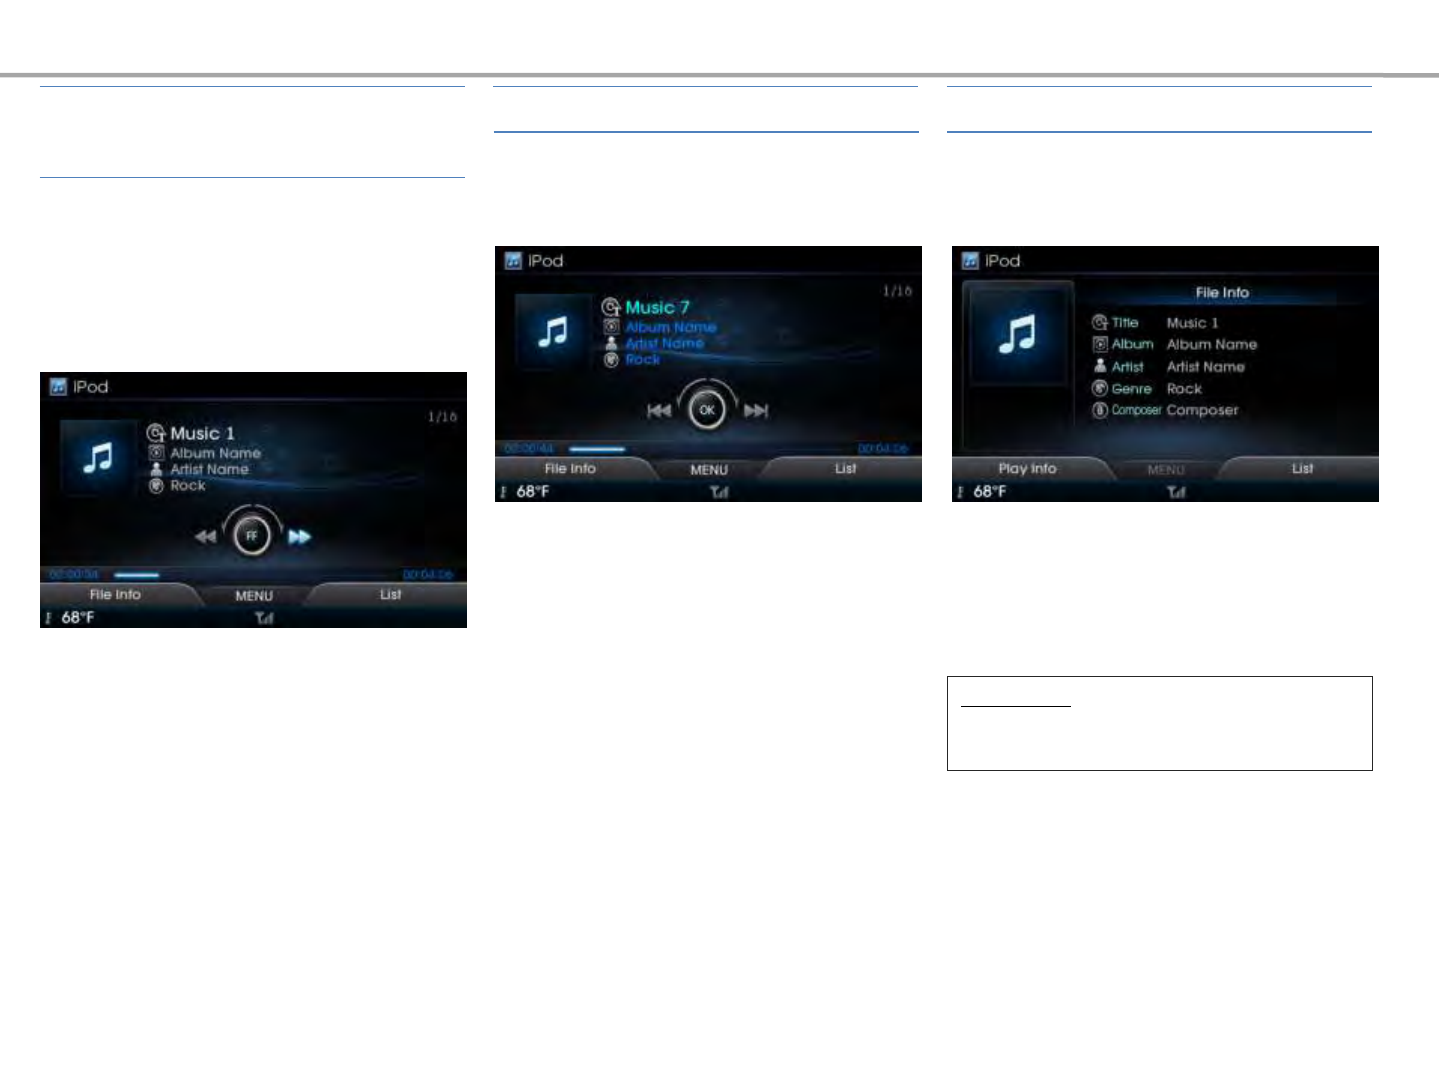Tap fast-forward arrows on Music 1 screen
The image size is (1440, 1080).
(x=299, y=537)
